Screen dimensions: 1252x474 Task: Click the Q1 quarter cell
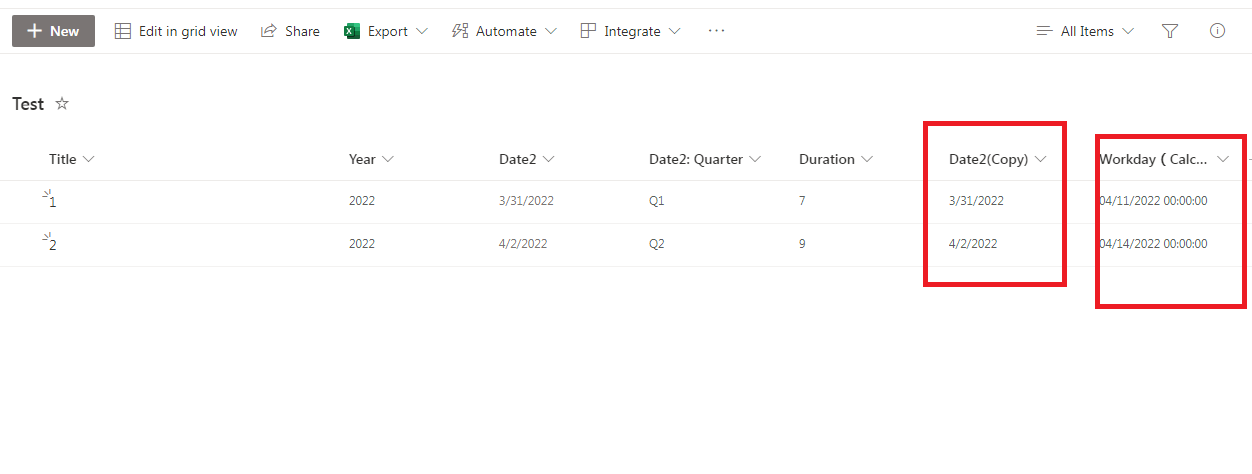[x=656, y=201]
